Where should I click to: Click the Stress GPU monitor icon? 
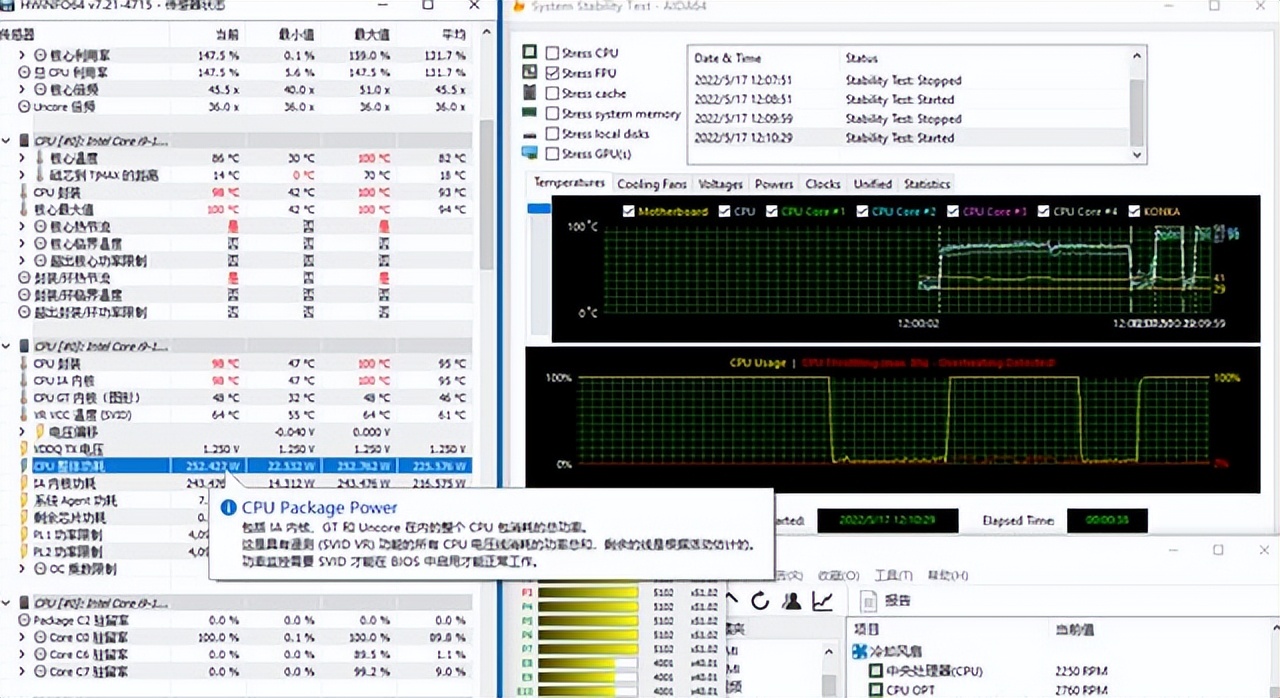(531, 152)
